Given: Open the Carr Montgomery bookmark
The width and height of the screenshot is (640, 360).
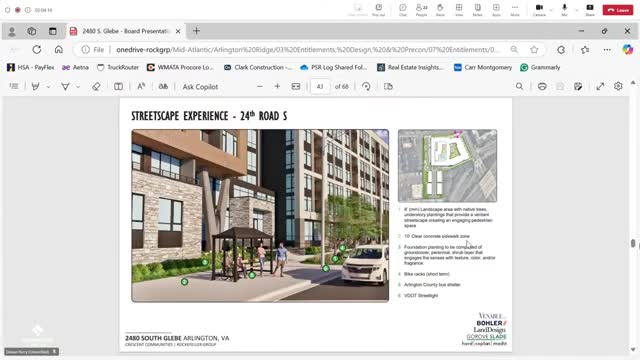Looking at the screenshot, I should point(483,67).
